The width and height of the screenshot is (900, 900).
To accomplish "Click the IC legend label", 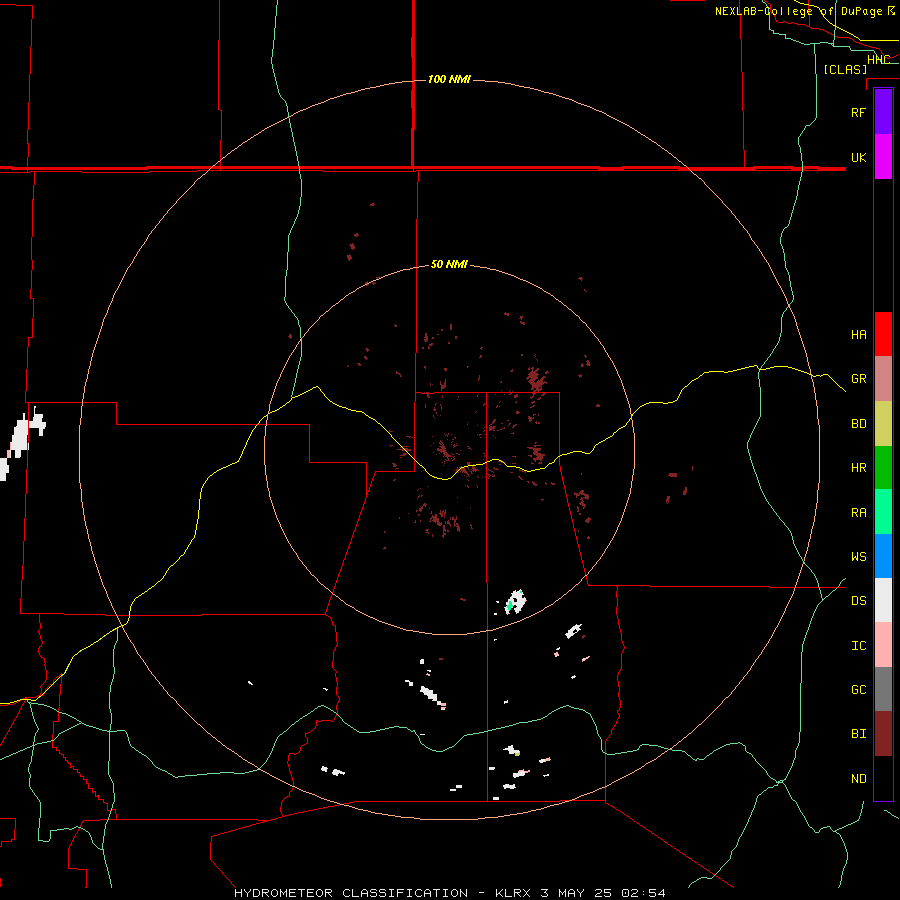I will click(858, 646).
